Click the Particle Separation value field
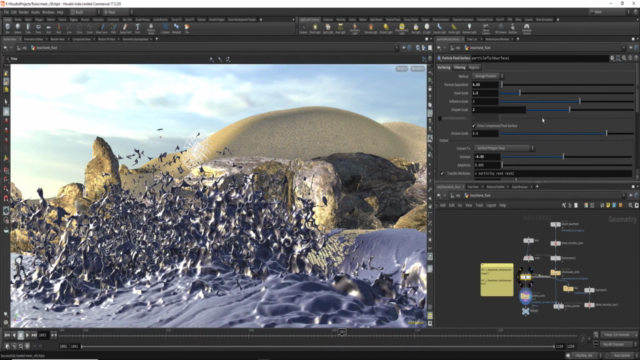This screenshot has height=360, width=640. pos(485,84)
